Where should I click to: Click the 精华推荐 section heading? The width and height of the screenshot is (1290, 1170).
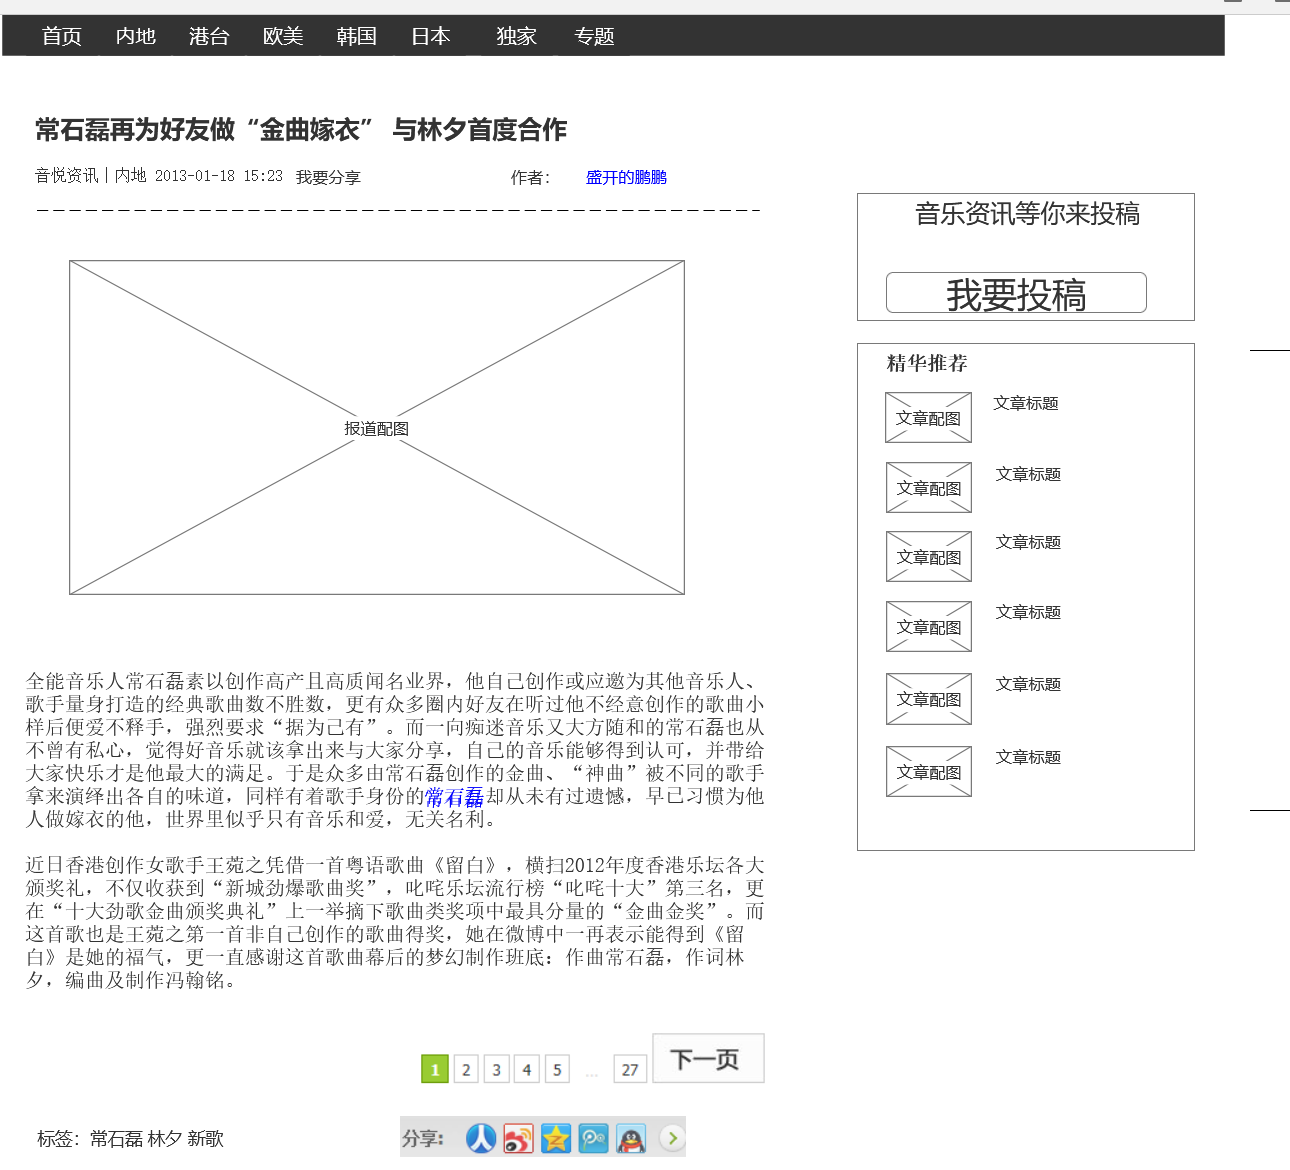click(927, 363)
